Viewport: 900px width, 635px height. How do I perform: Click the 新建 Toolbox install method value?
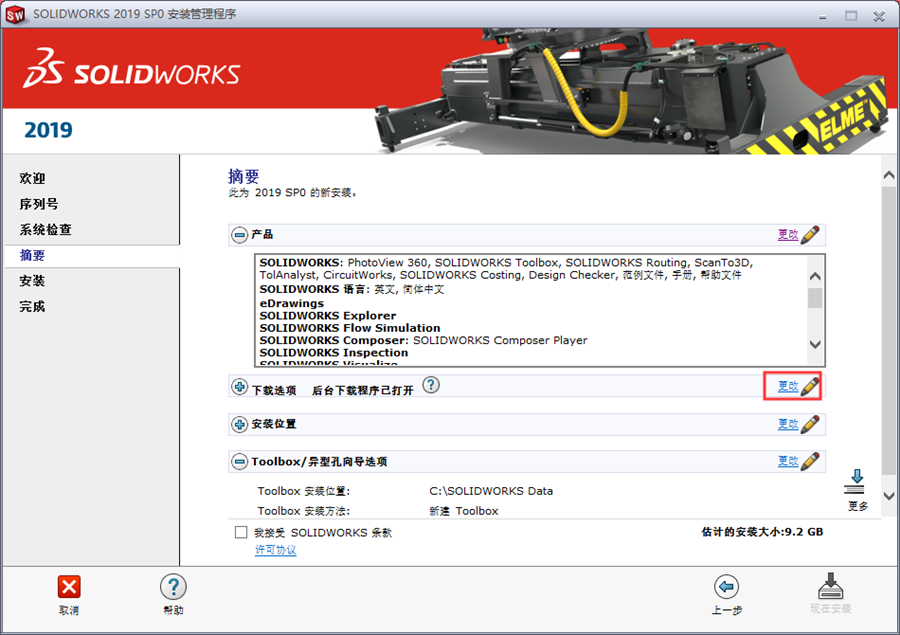pos(464,511)
